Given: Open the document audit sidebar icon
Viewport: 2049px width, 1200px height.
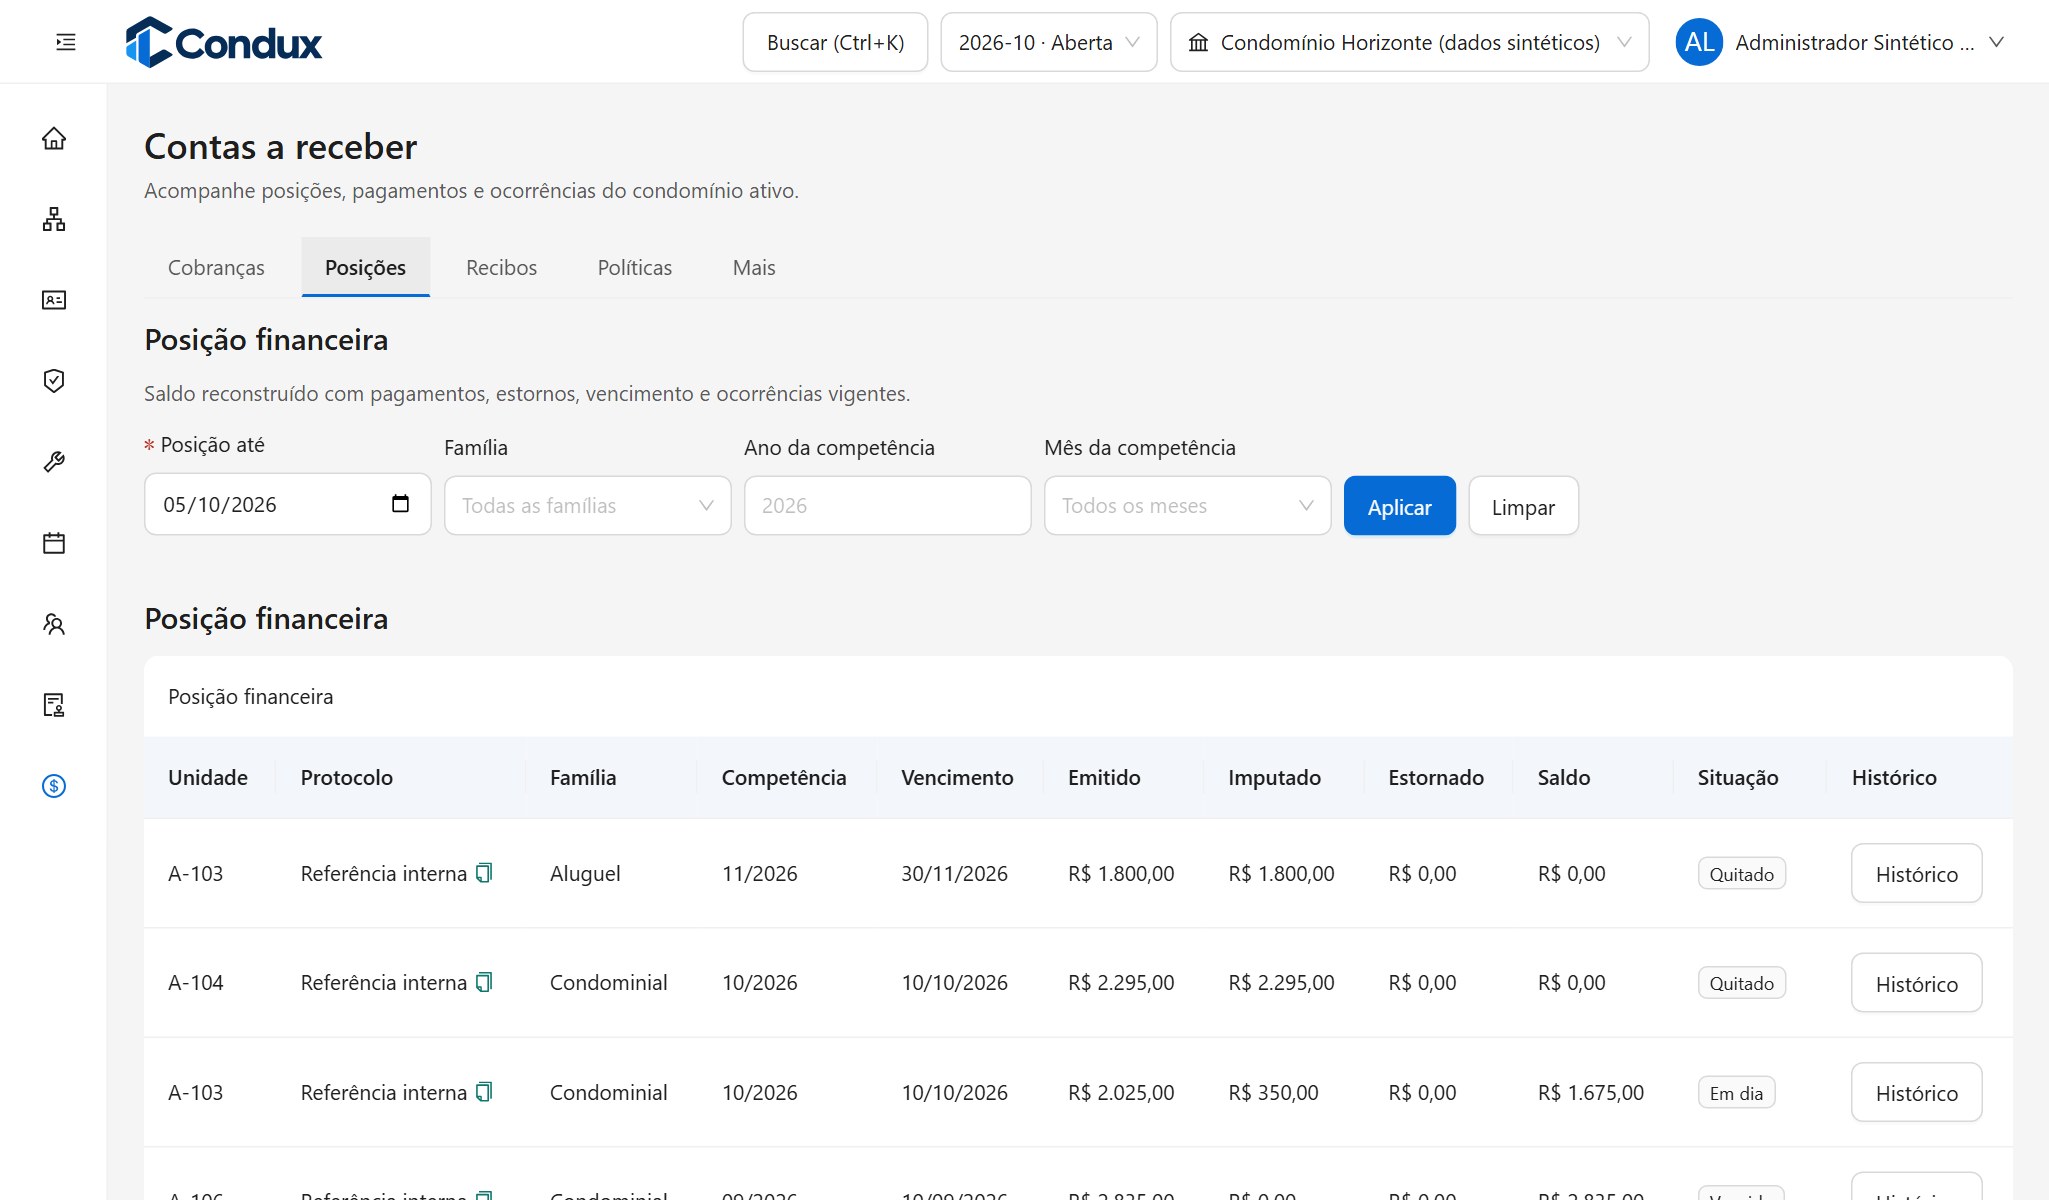Looking at the screenshot, I should (54, 705).
